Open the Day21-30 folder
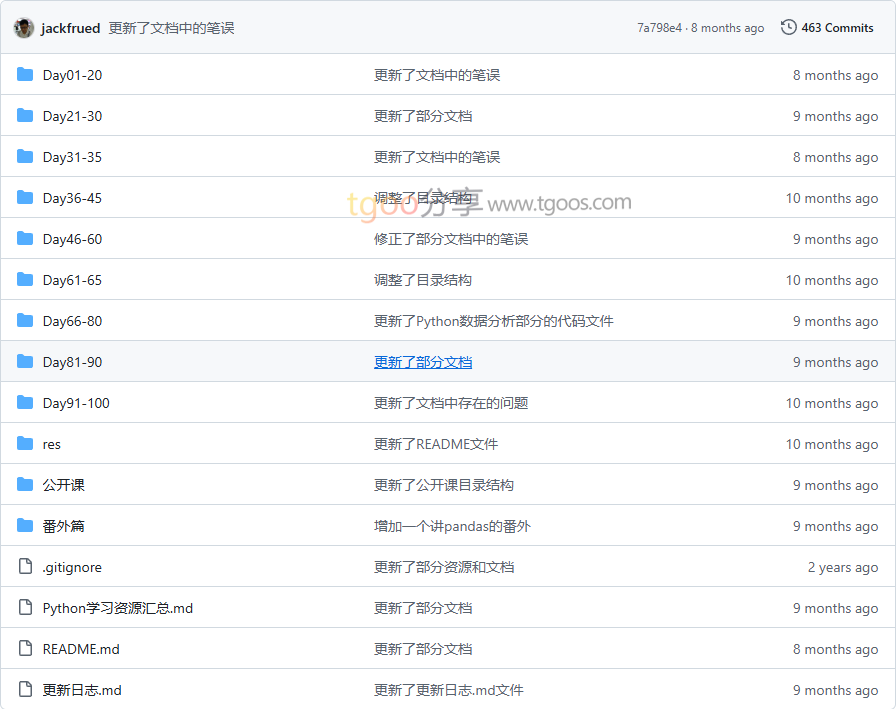Viewport: 896px width, 710px height. tap(72, 116)
